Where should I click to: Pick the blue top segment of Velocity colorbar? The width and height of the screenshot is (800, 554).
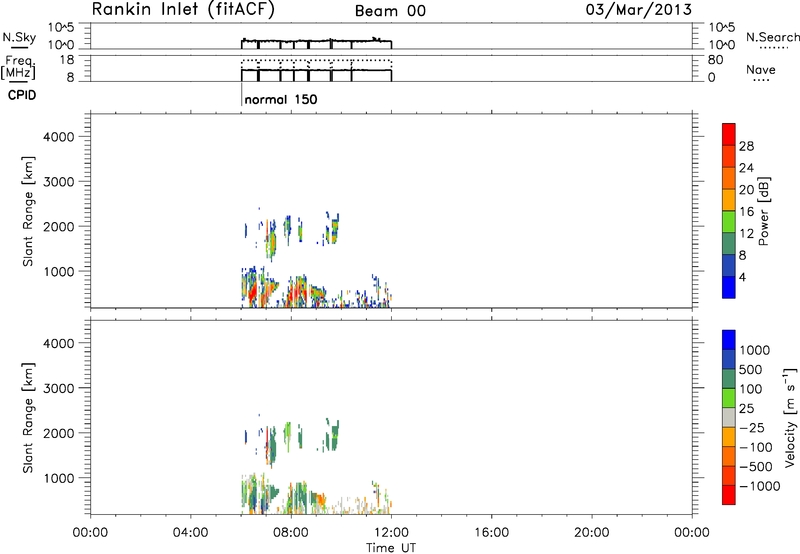pyautogui.click(x=729, y=340)
